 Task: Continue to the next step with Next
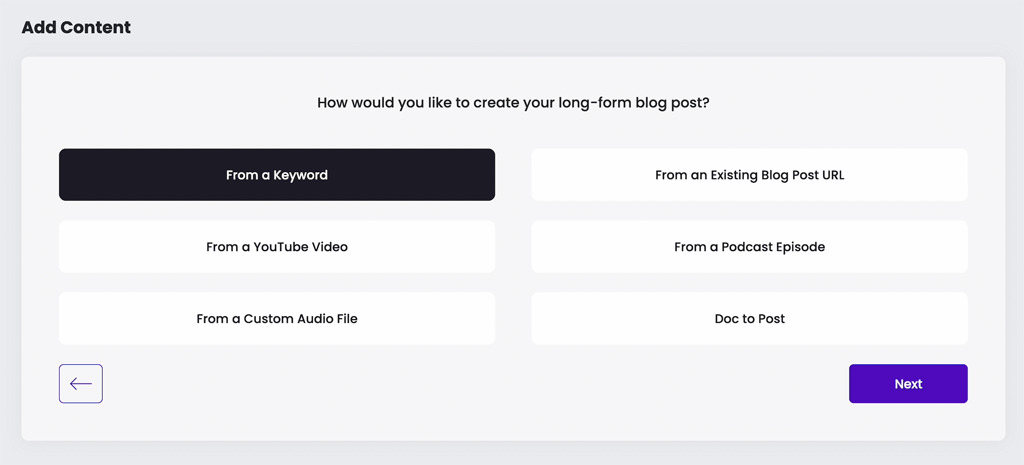pos(908,383)
